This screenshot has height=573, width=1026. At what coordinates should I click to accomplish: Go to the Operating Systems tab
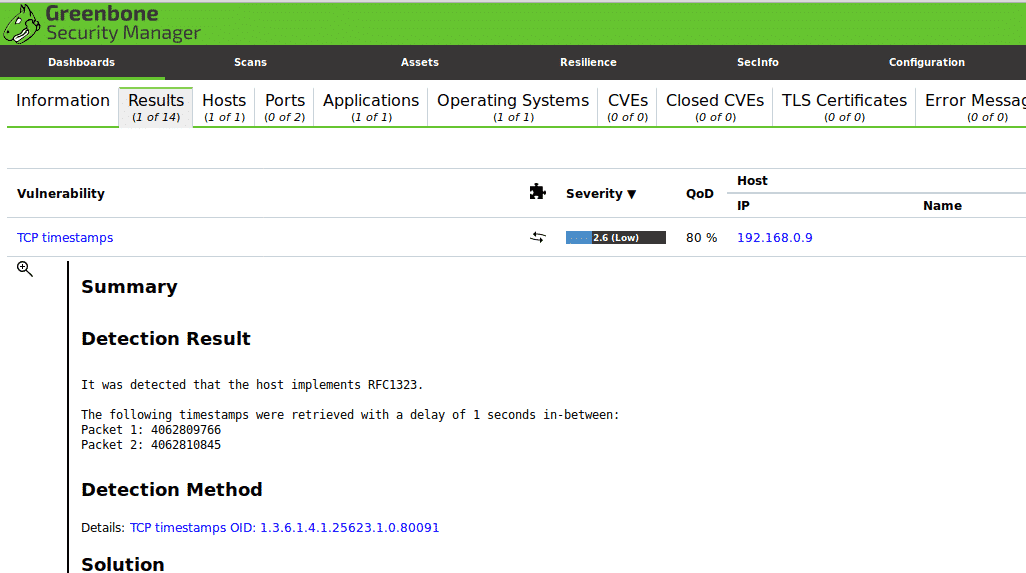[513, 107]
